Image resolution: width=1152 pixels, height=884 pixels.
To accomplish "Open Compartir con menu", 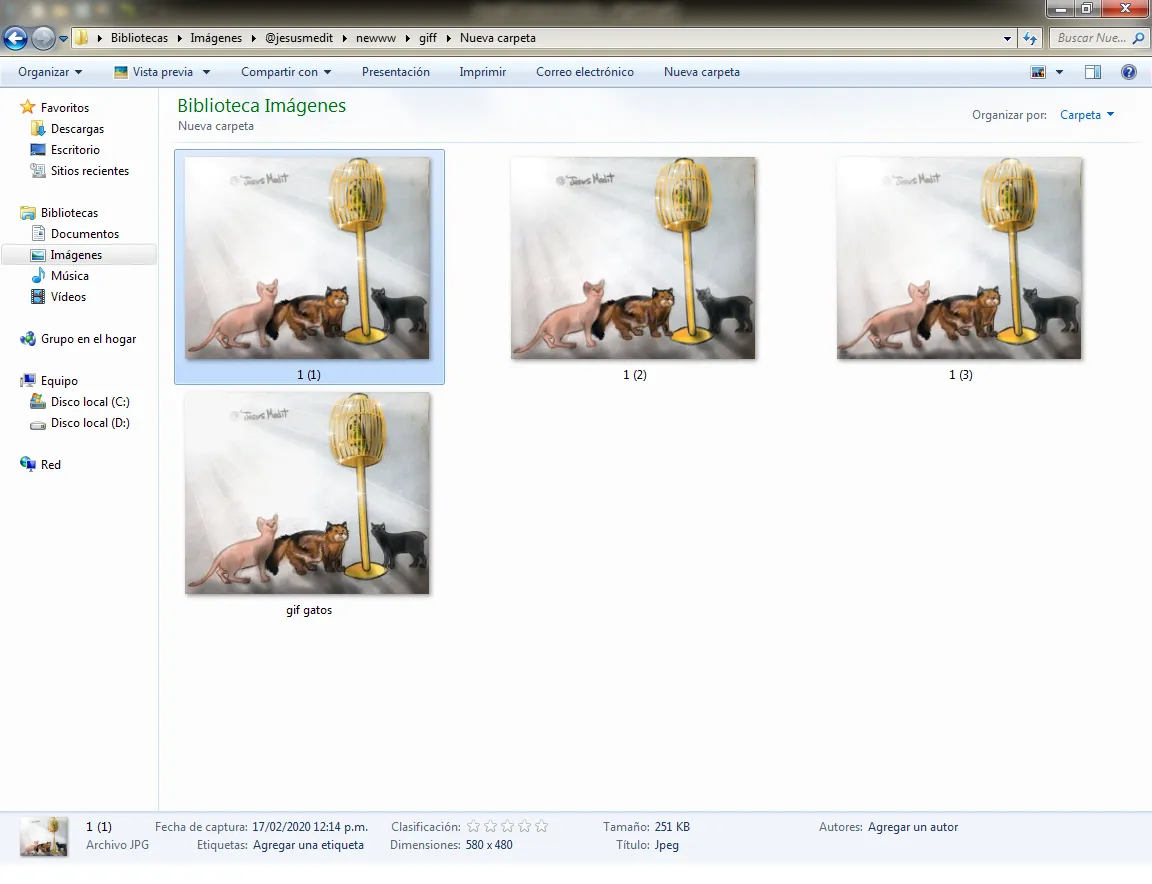I will point(286,72).
